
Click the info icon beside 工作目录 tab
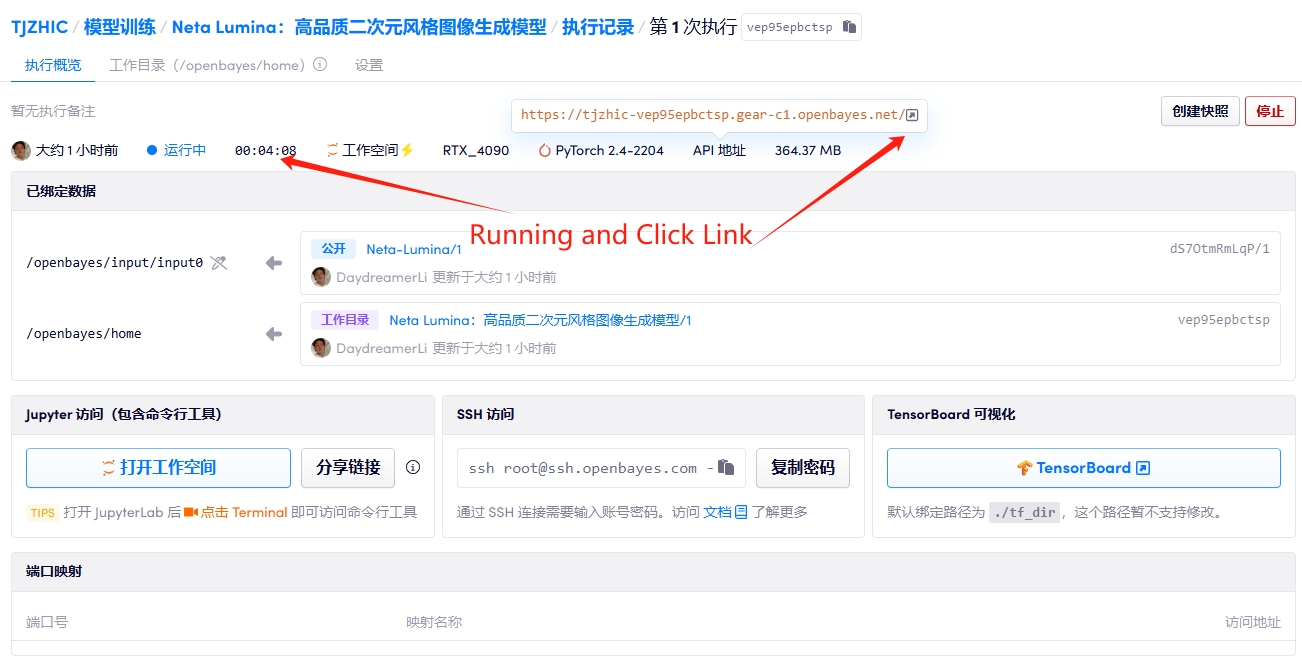coord(320,65)
